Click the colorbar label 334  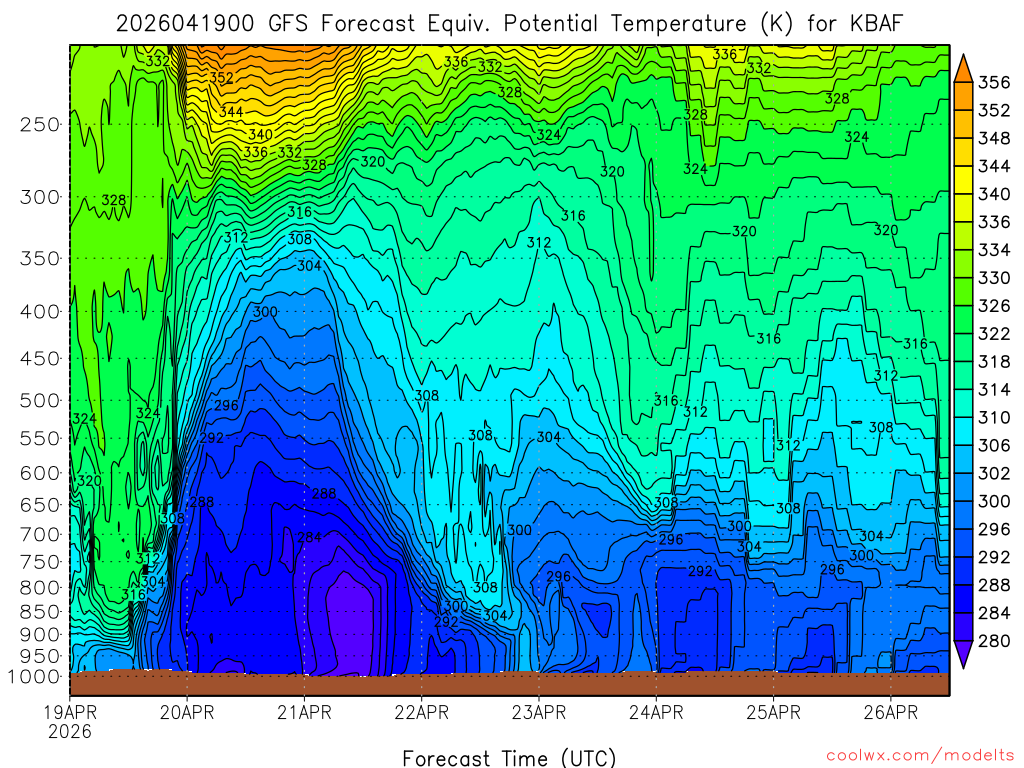pos(994,250)
